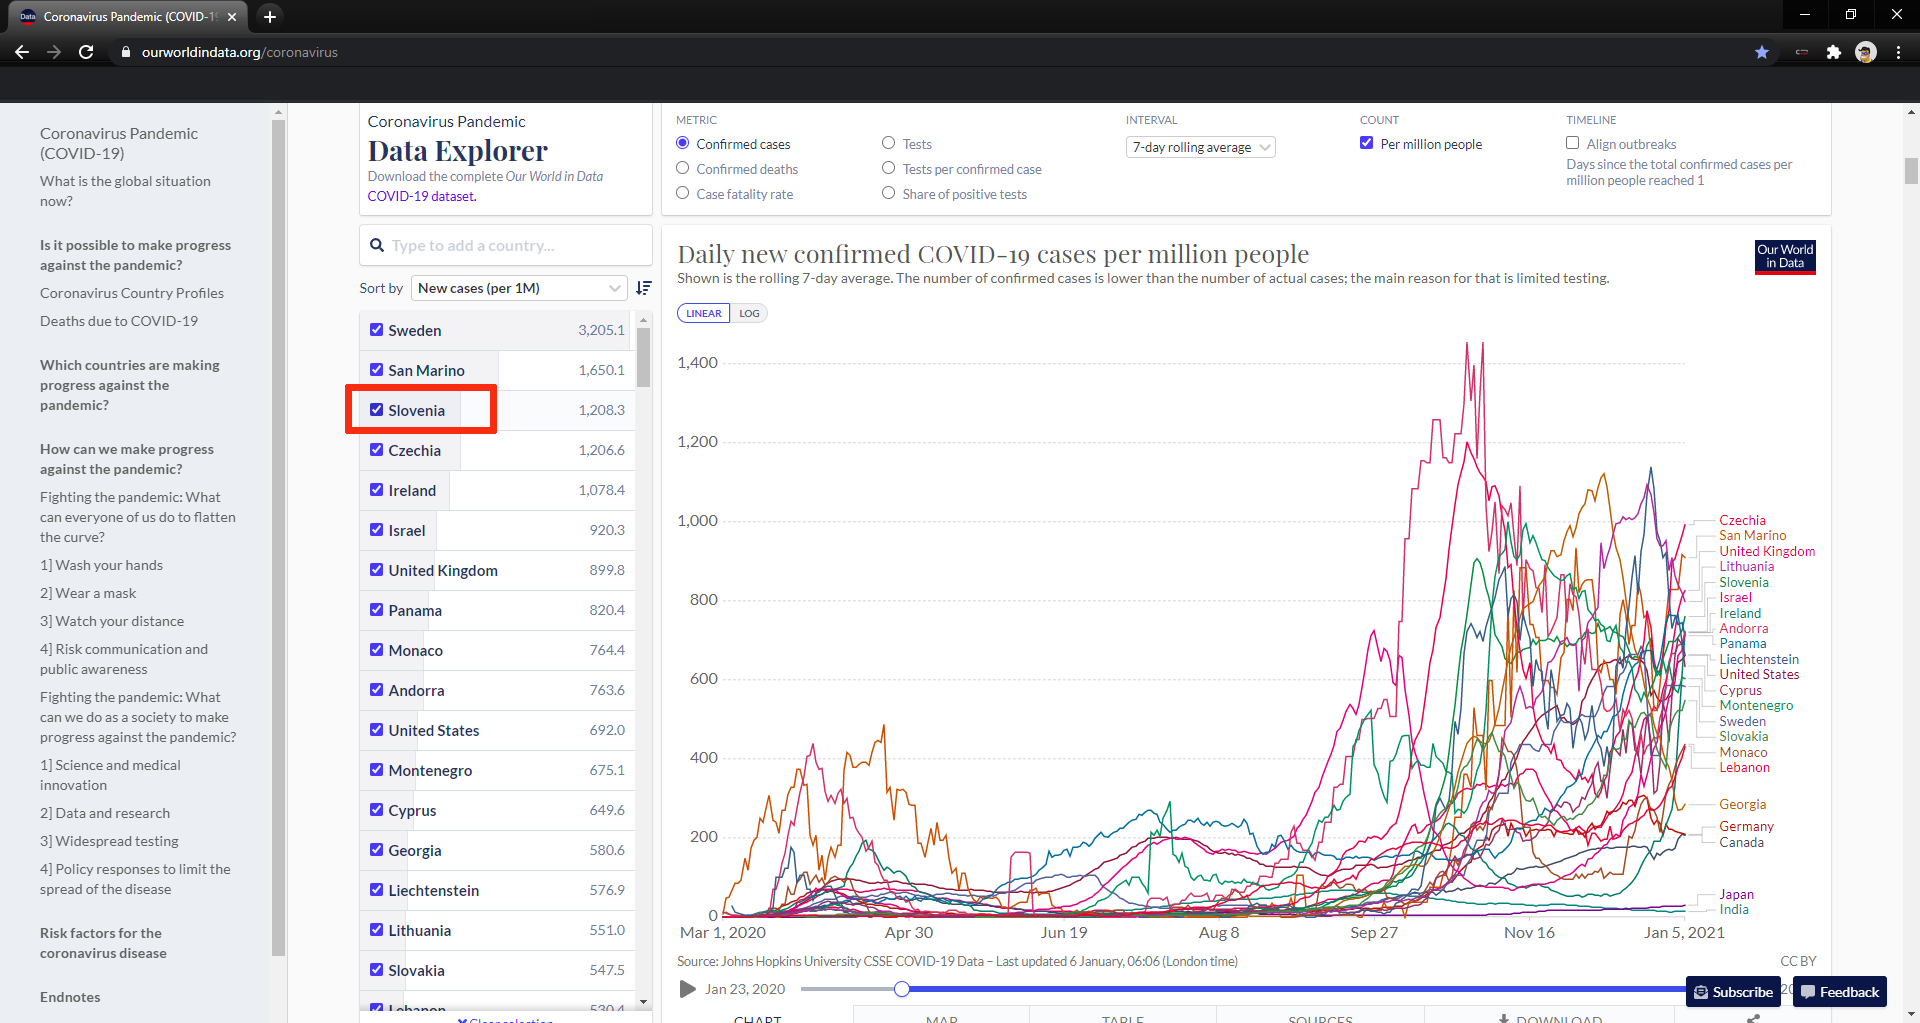Select the Confirmed deaths metric
Screen dimensions: 1920x1023
683,168
